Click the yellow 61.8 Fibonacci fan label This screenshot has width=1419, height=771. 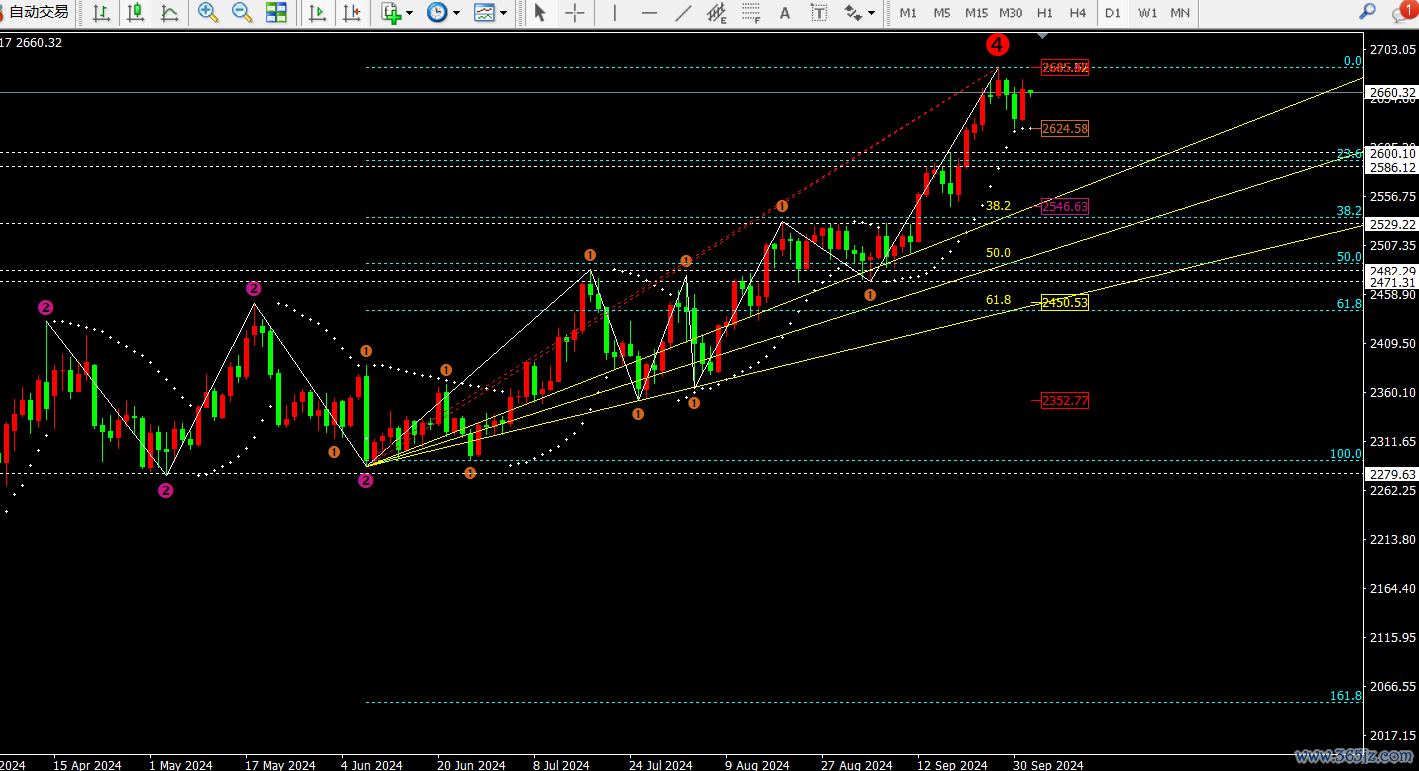click(998, 300)
